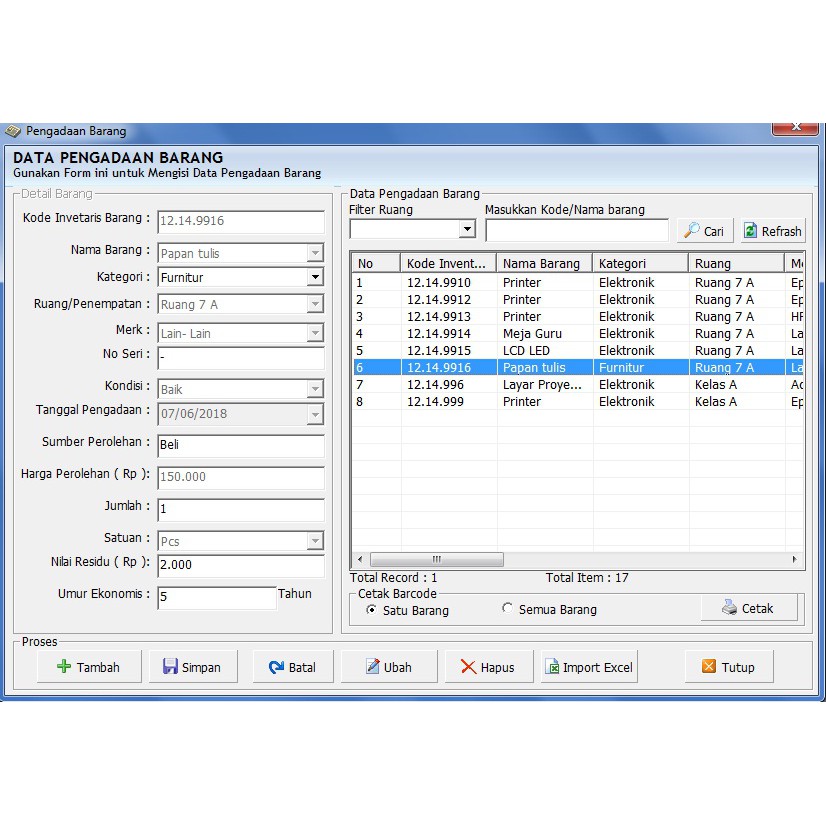Sort by Ruang column header
The image size is (826, 826).
click(736, 263)
